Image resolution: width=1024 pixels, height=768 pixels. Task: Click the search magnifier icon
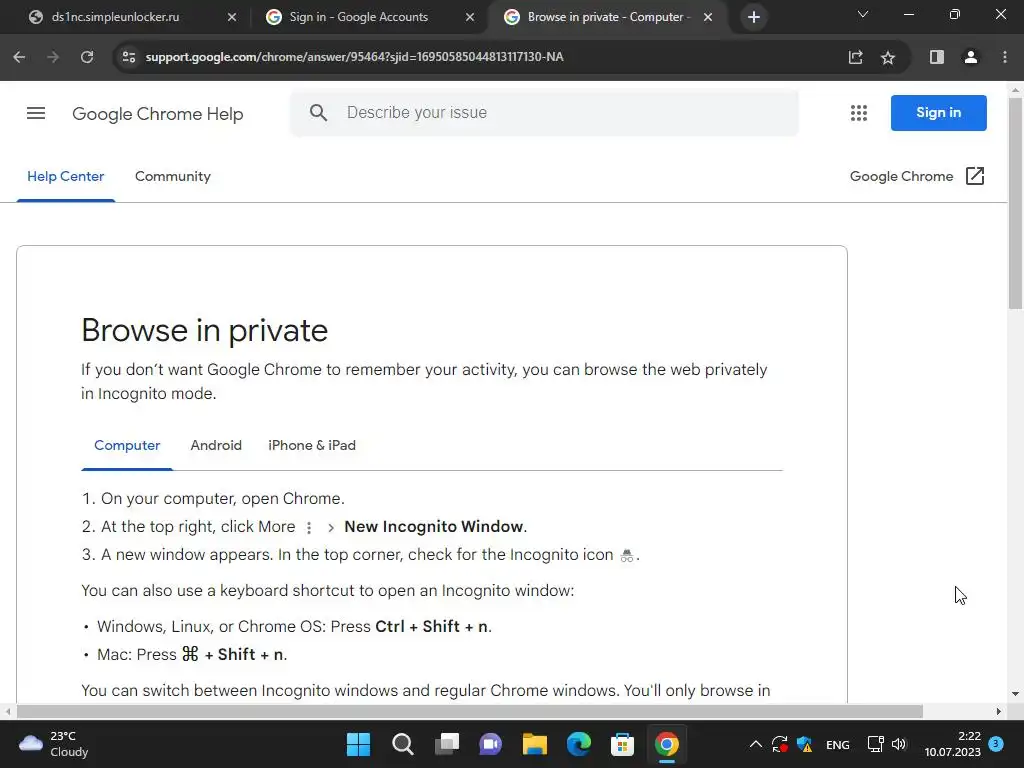pyautogui.click(x=318, y=112)
